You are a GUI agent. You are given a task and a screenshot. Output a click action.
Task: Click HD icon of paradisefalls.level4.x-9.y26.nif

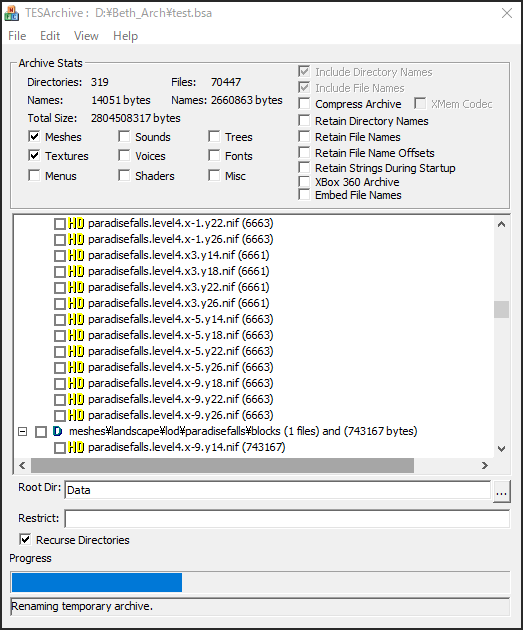76,415
